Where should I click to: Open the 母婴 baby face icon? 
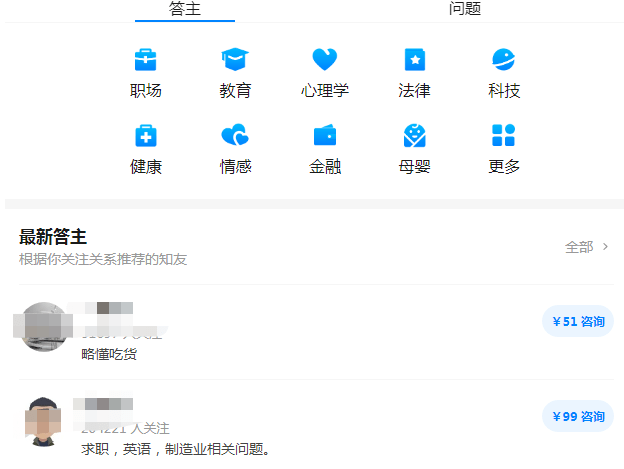point(414,135)
